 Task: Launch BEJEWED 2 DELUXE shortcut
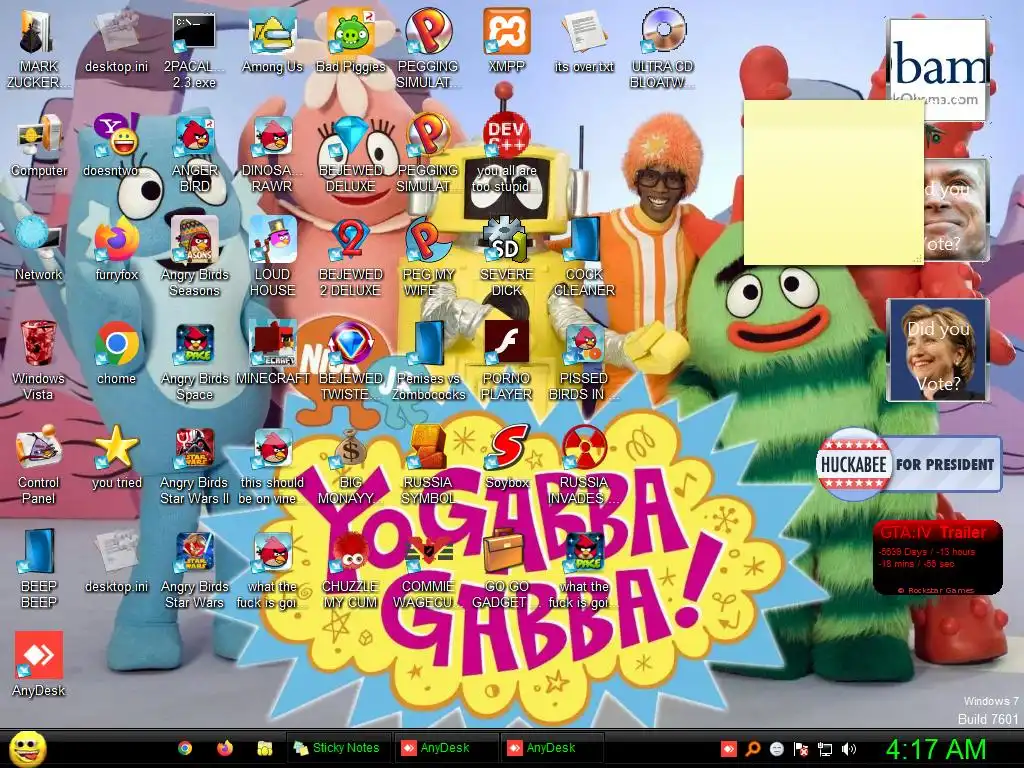[350, 255]
